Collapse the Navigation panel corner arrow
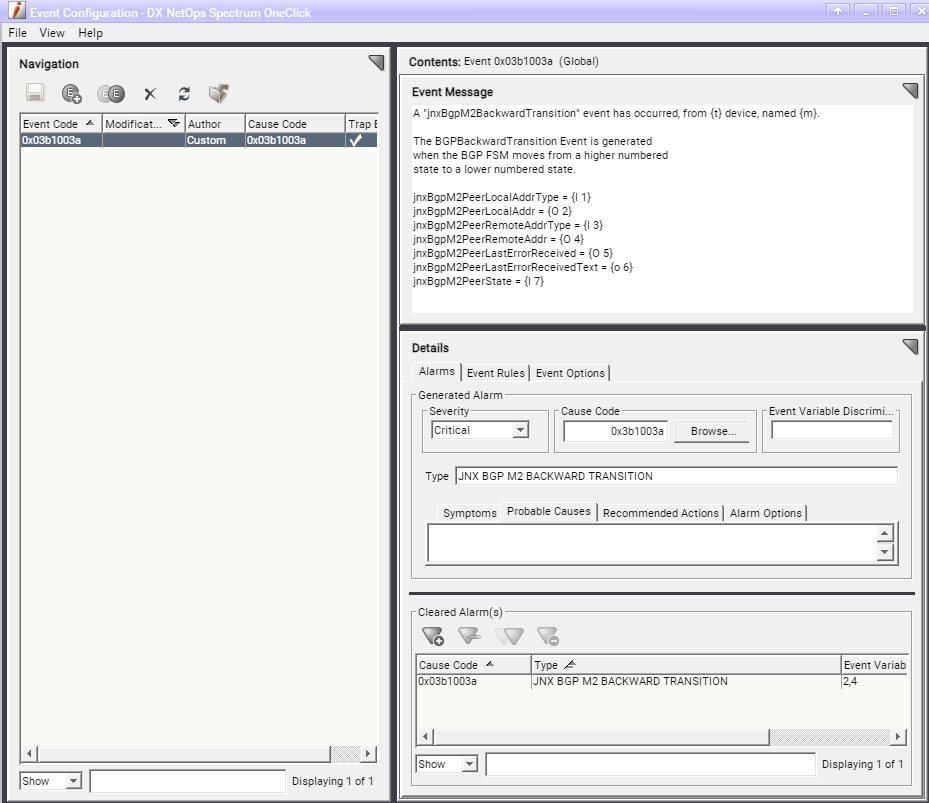This screenshot has height=803, width=929. click(376, 62)
